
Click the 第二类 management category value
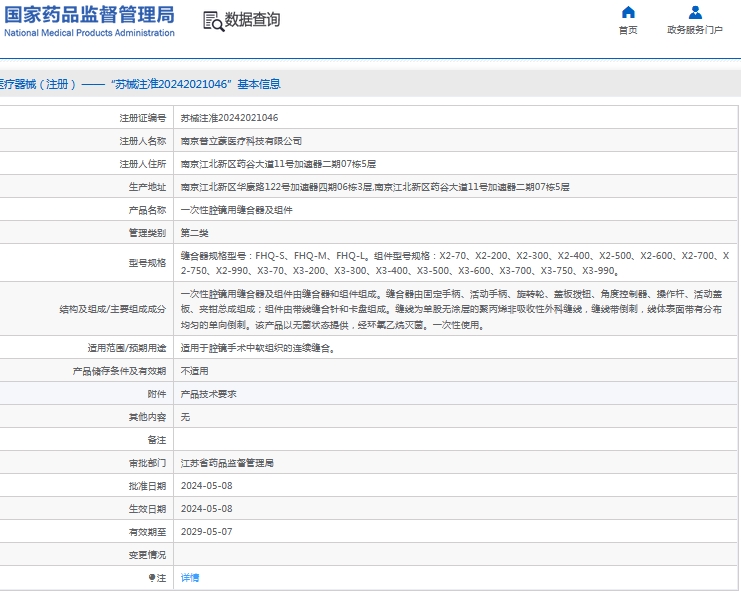click(x=194, y=233)
